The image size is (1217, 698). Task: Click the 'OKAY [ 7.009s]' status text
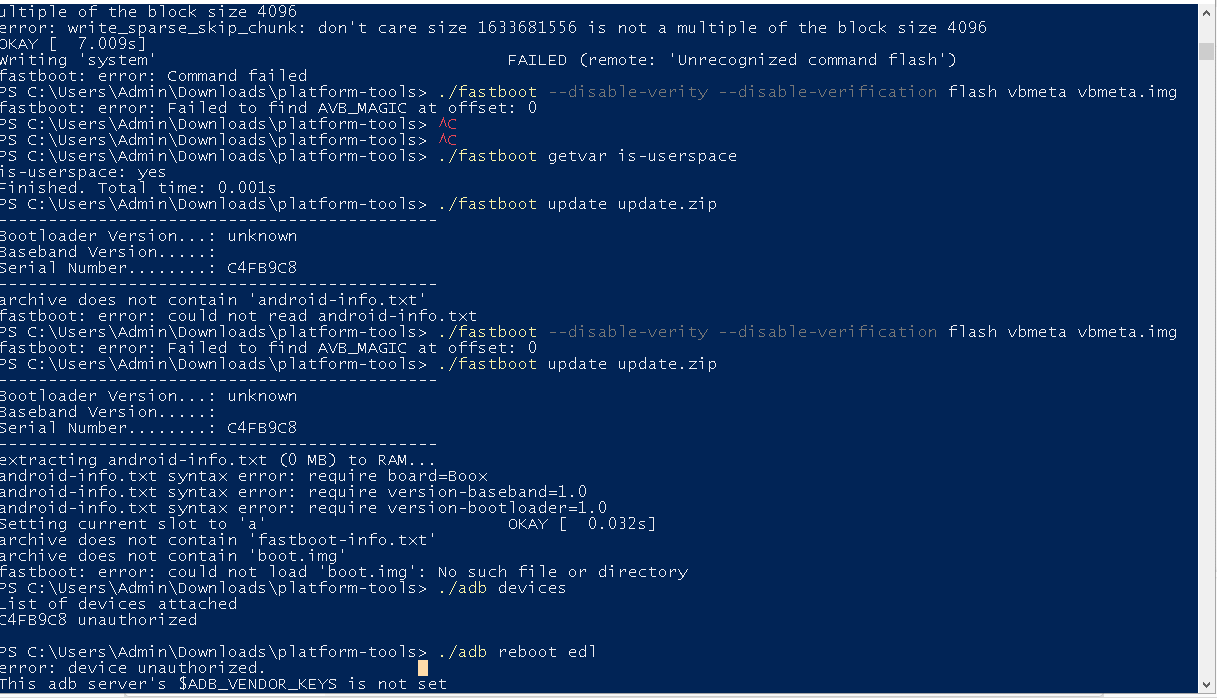73,44
